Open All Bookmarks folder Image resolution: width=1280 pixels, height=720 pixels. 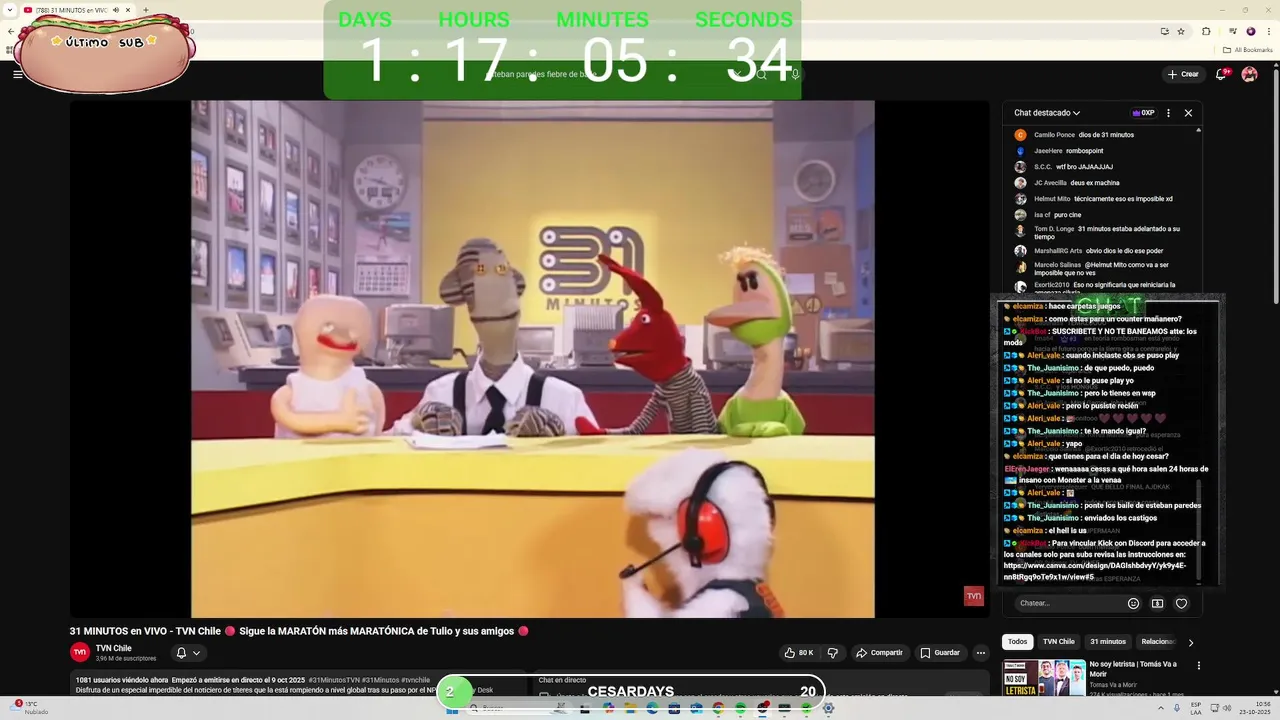(x=1248, y=50)
